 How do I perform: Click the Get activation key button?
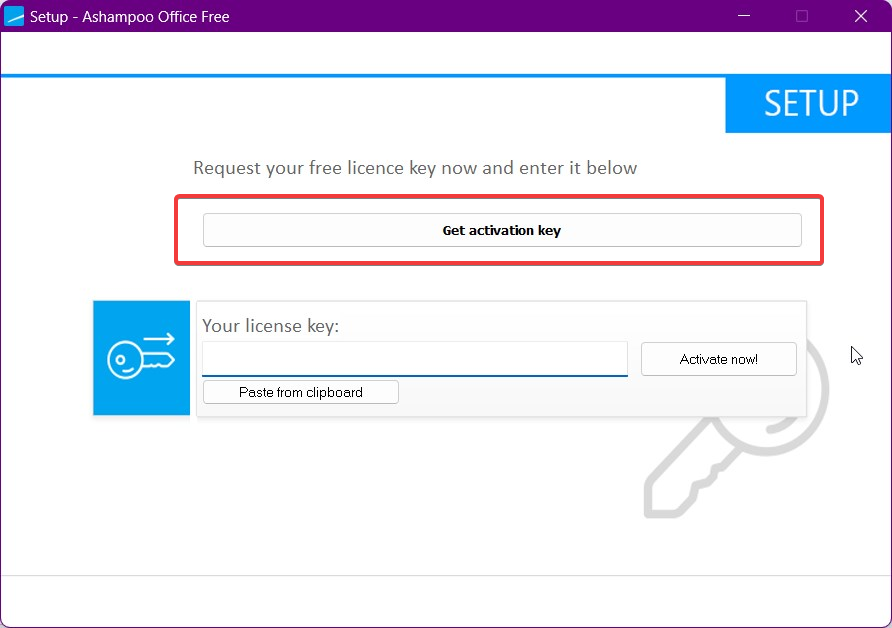click(x=501, y=230)
